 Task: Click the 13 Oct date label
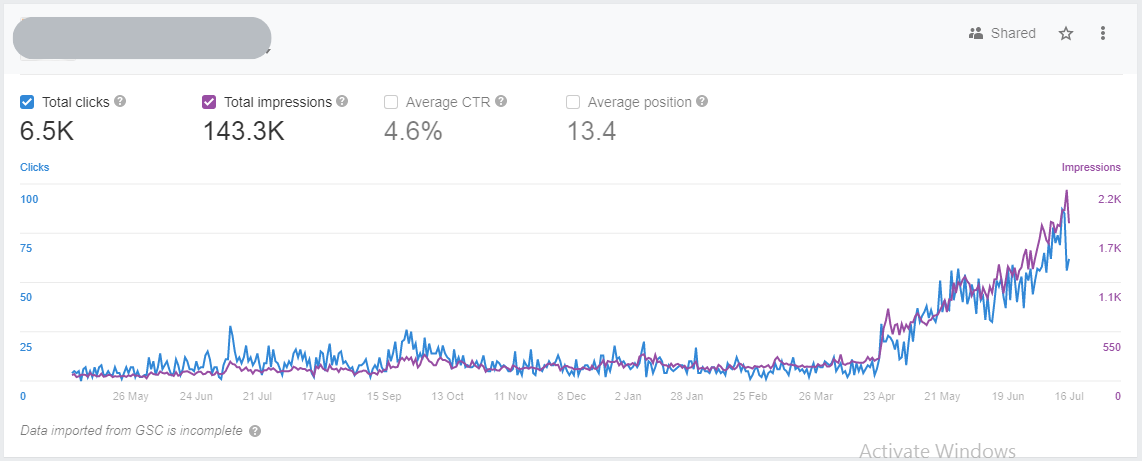tap(446, 396)
